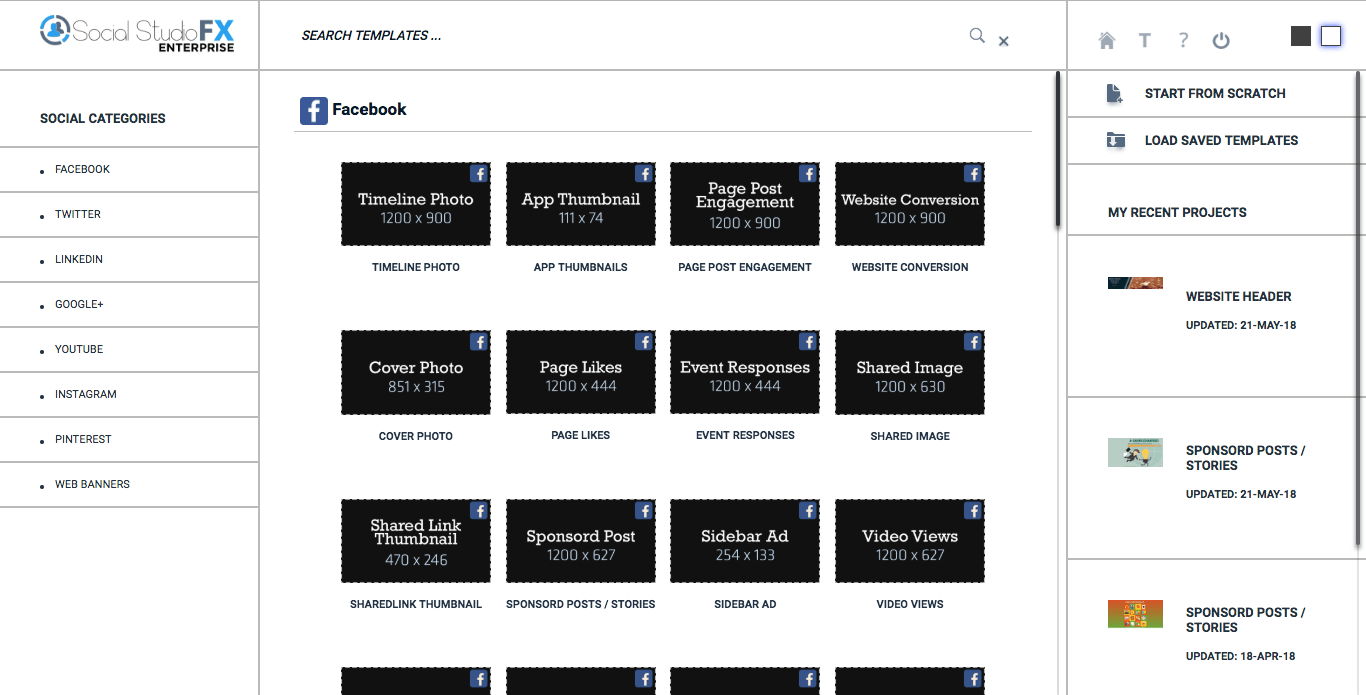Open the Facebook social category
Image resolution: width=1366 pixels, height=695 pixels.
(129, 170)
